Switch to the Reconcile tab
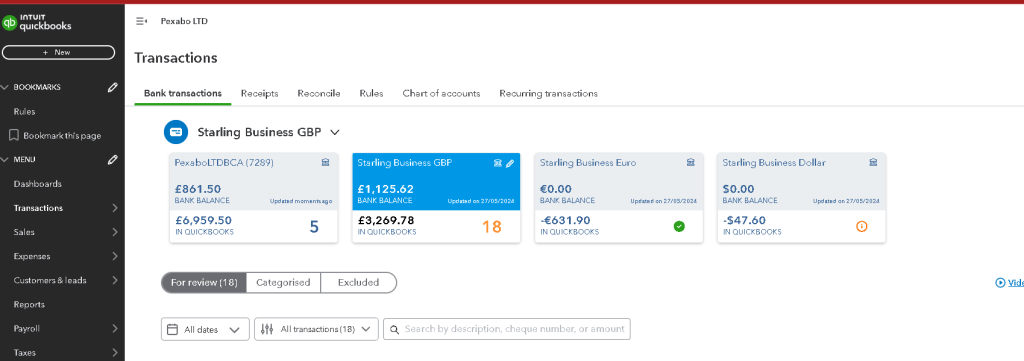Viewport: 1024px width, 361px height. pos(319,93)
